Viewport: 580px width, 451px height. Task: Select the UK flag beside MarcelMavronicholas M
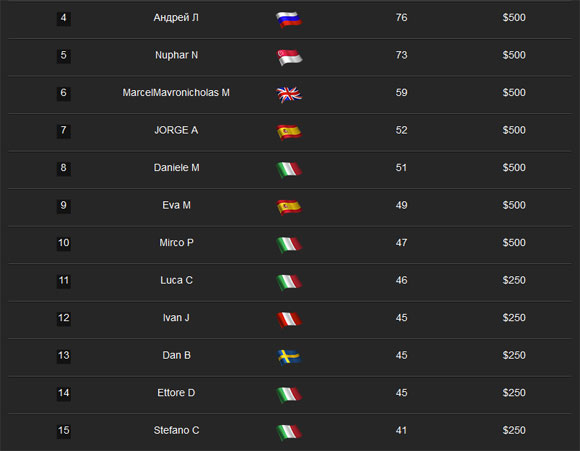tap(289, 95)
